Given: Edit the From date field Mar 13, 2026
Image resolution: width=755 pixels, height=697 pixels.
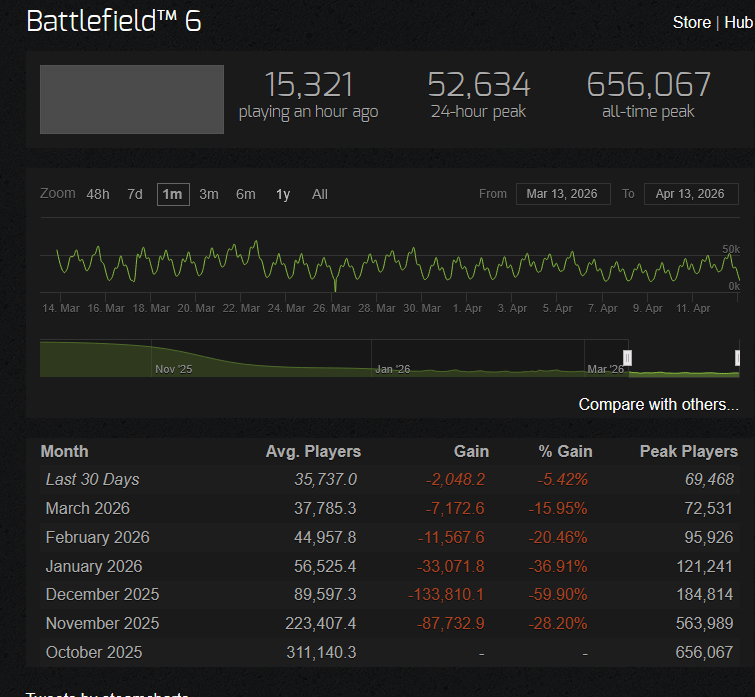Looking at the screenshot, I should pos(563,194).
